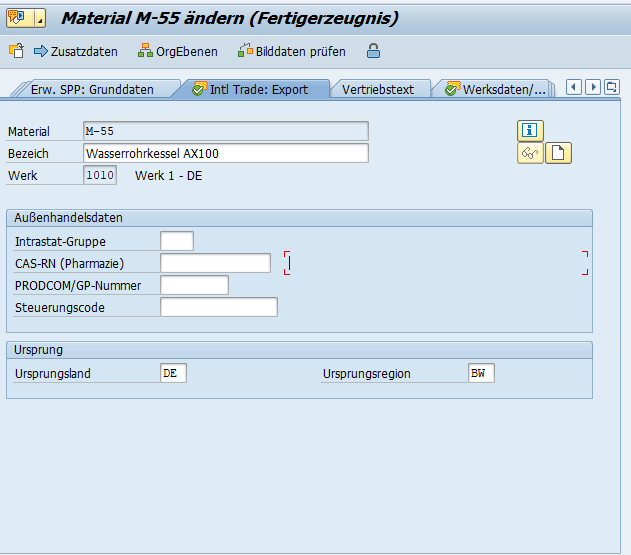Click the Ursprungsland field DE
631x555 pixels.
click(173, 373)
